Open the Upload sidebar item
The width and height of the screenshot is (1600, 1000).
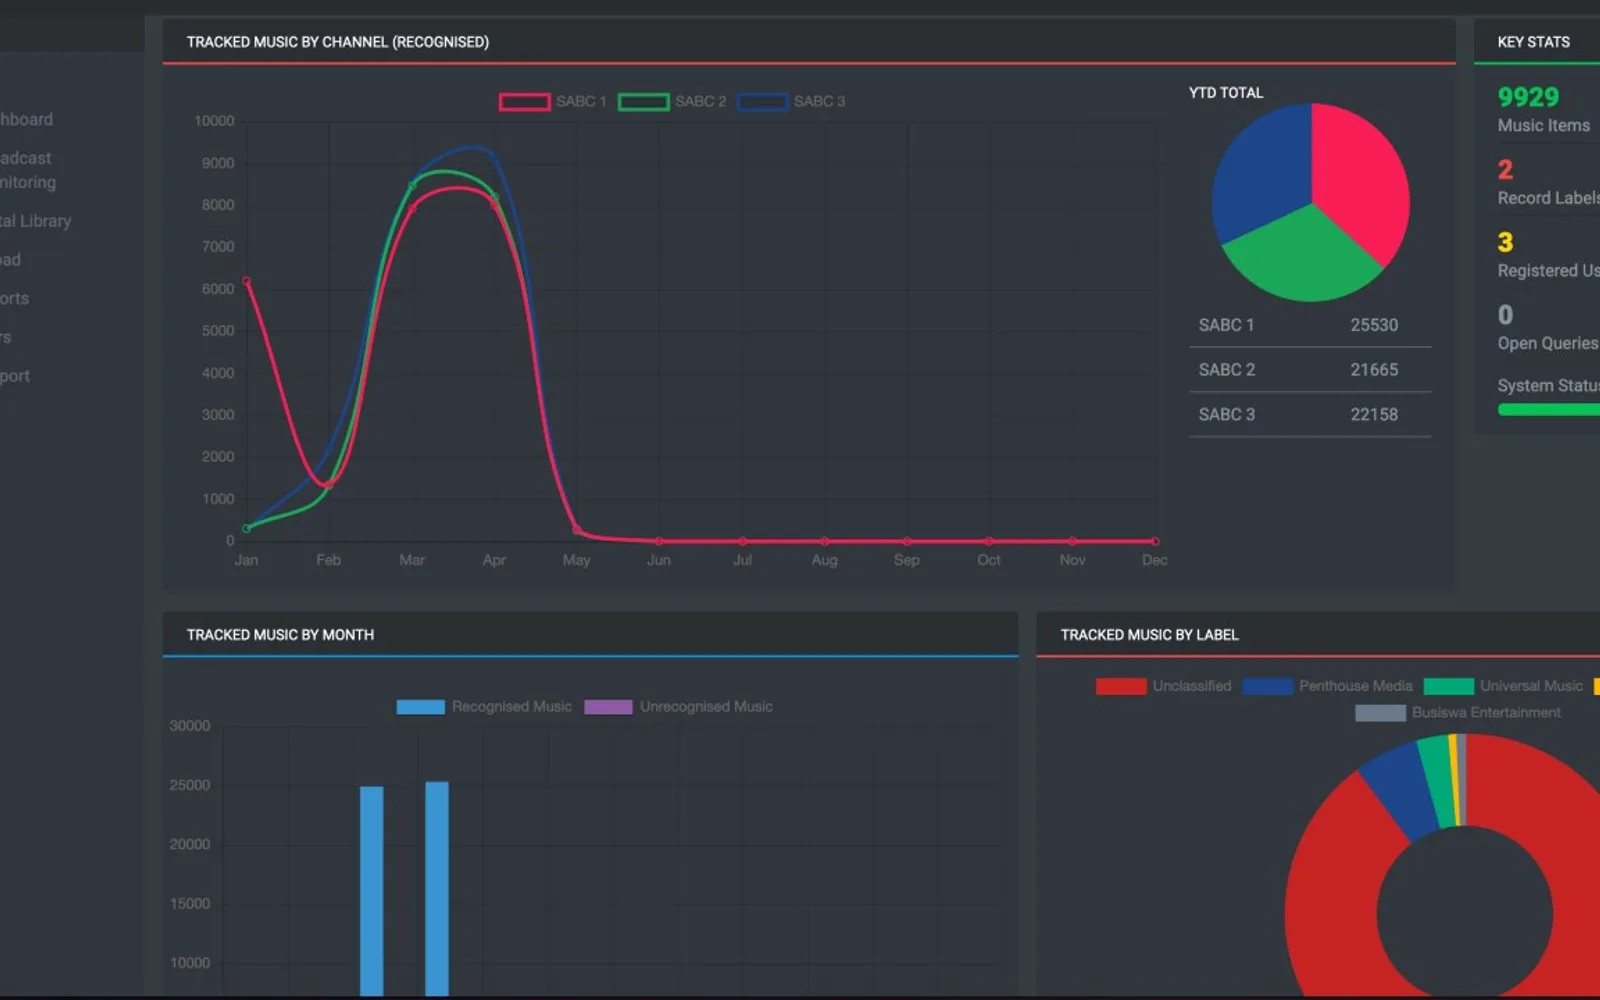[x=11, y=260]
